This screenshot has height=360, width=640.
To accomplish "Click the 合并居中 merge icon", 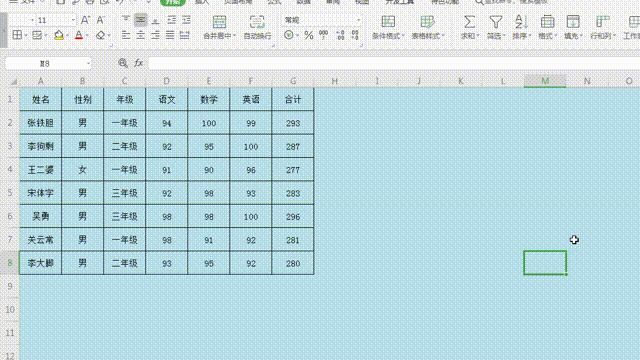I will [219, 22].
